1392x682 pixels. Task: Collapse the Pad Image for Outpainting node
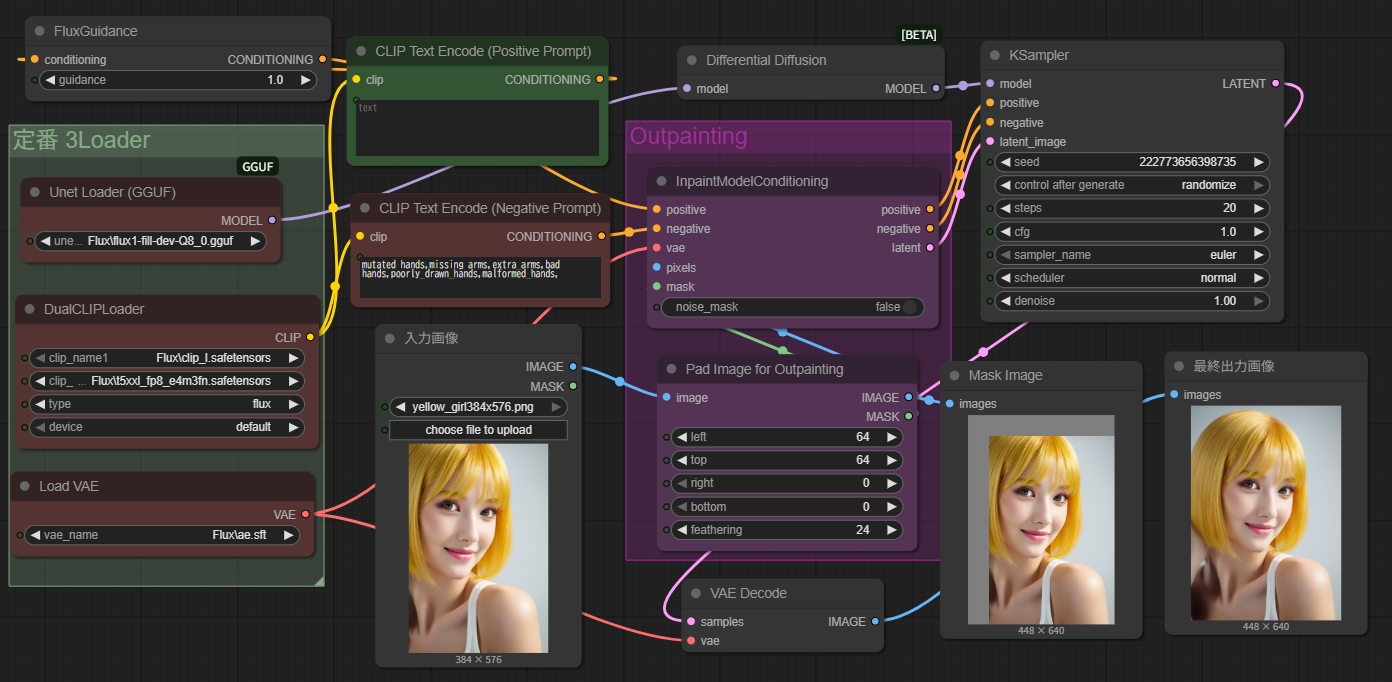pos(672,369)
